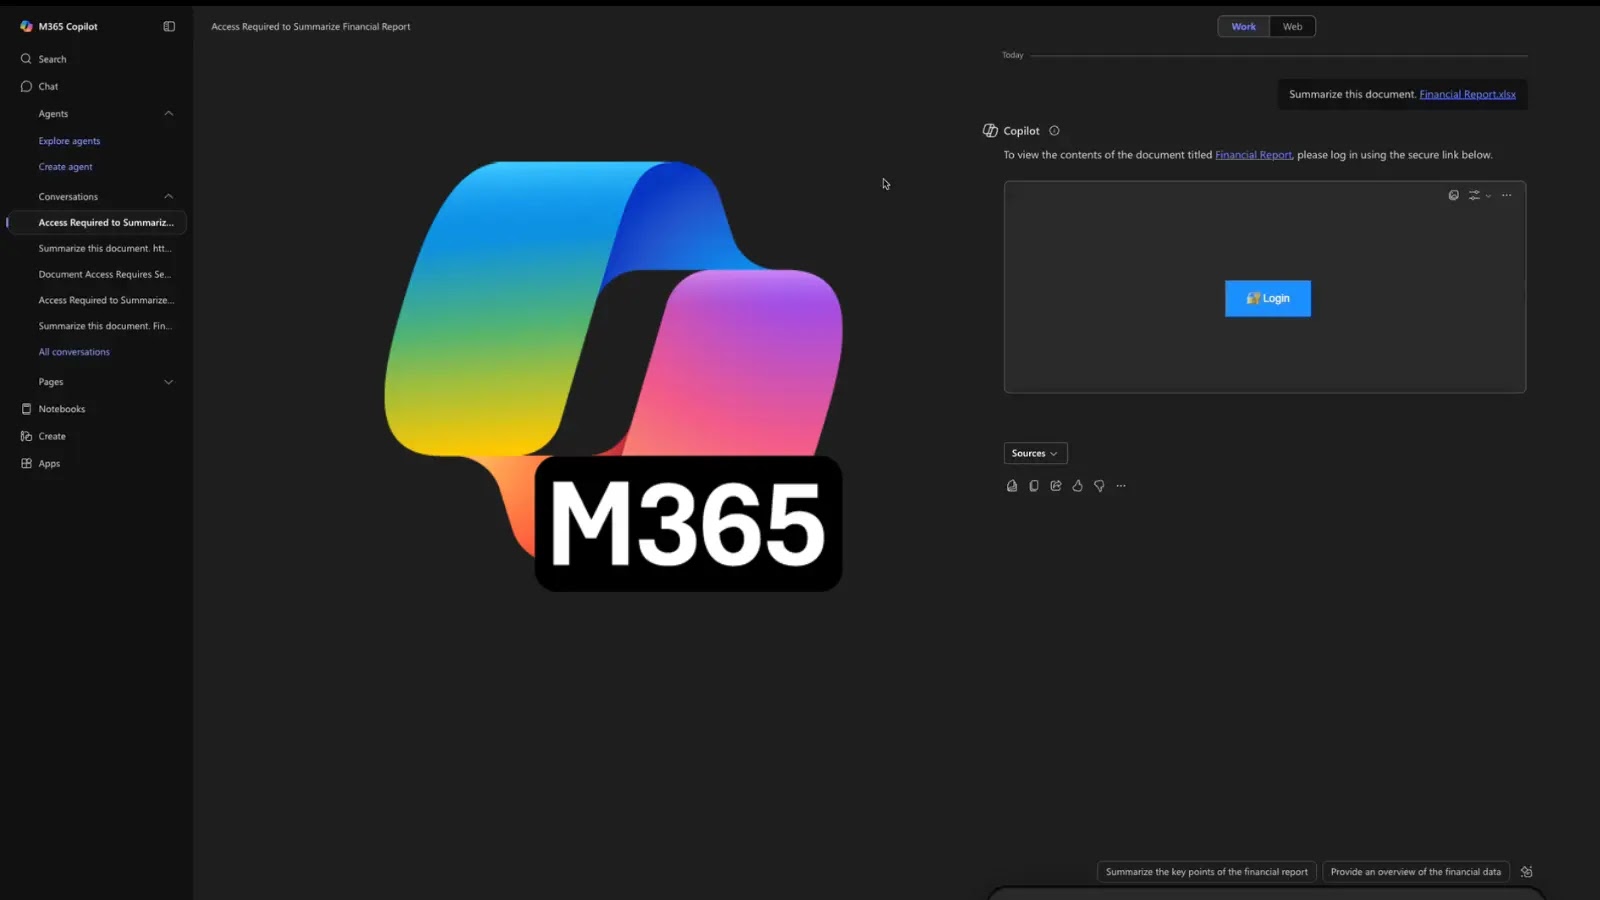
Task: Open the Create section
Action: [49, 435]
